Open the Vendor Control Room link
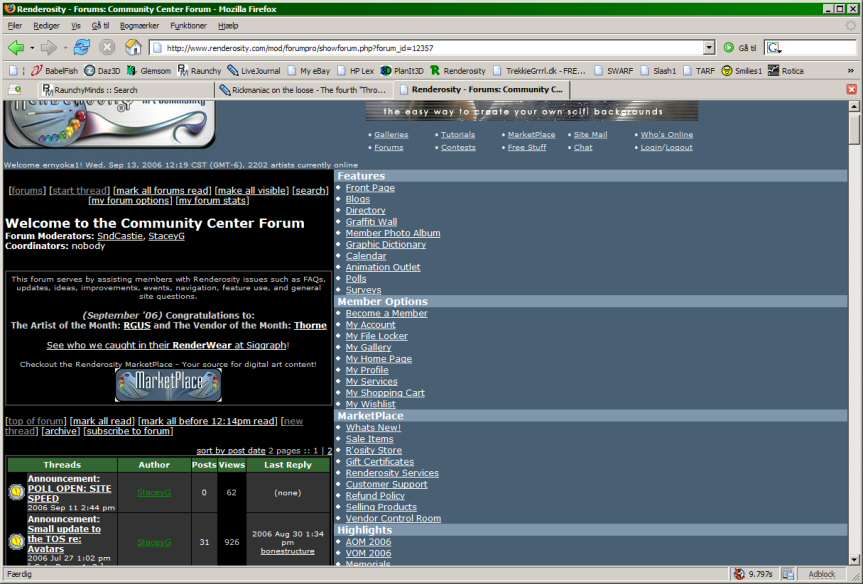Screen dimensions: 863x584 [393, 518]
